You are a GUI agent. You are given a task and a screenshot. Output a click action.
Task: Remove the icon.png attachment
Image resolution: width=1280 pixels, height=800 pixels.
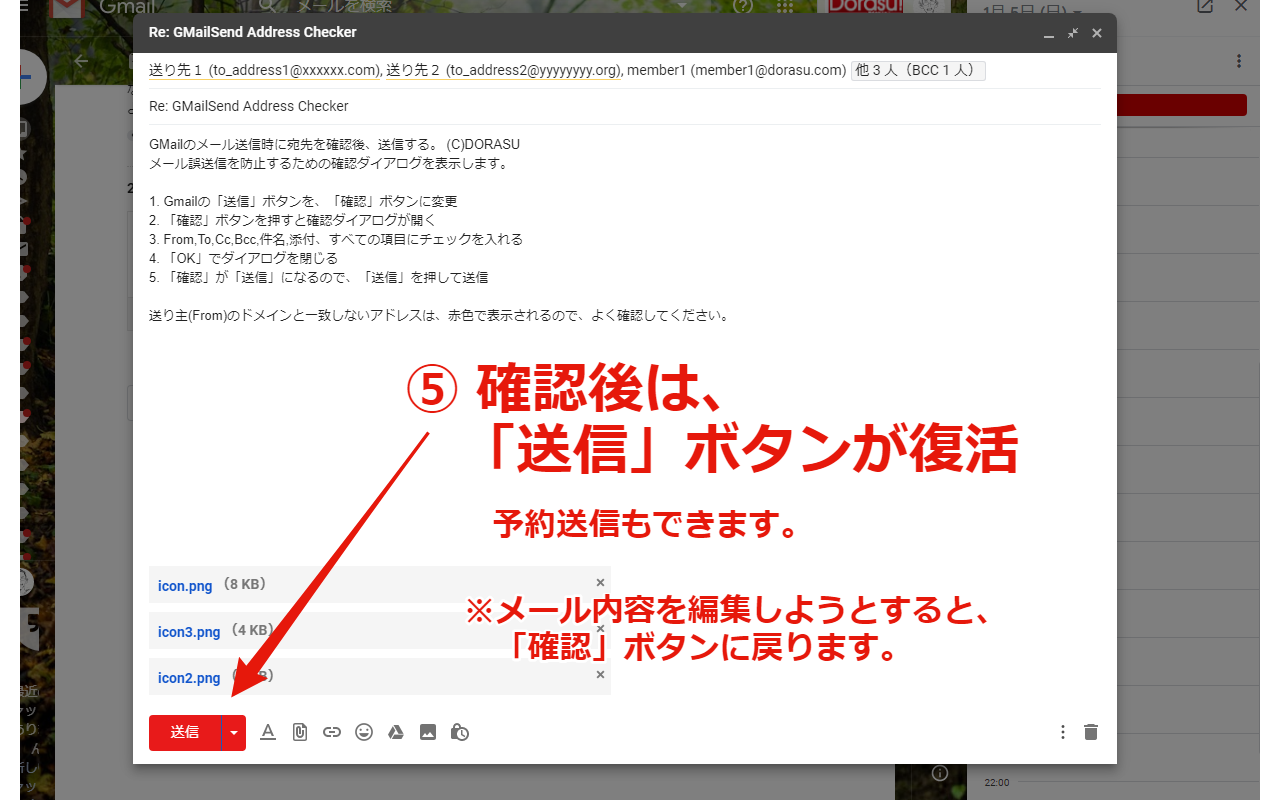600,582
